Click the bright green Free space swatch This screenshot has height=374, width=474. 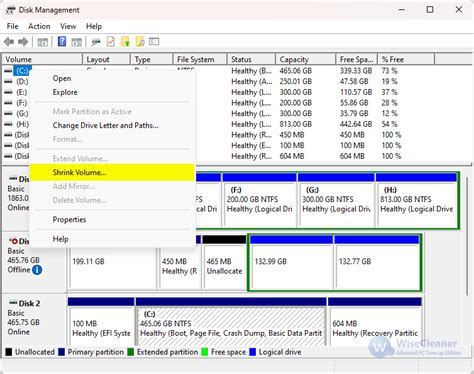pyautogui.click(x=204, y=352)
